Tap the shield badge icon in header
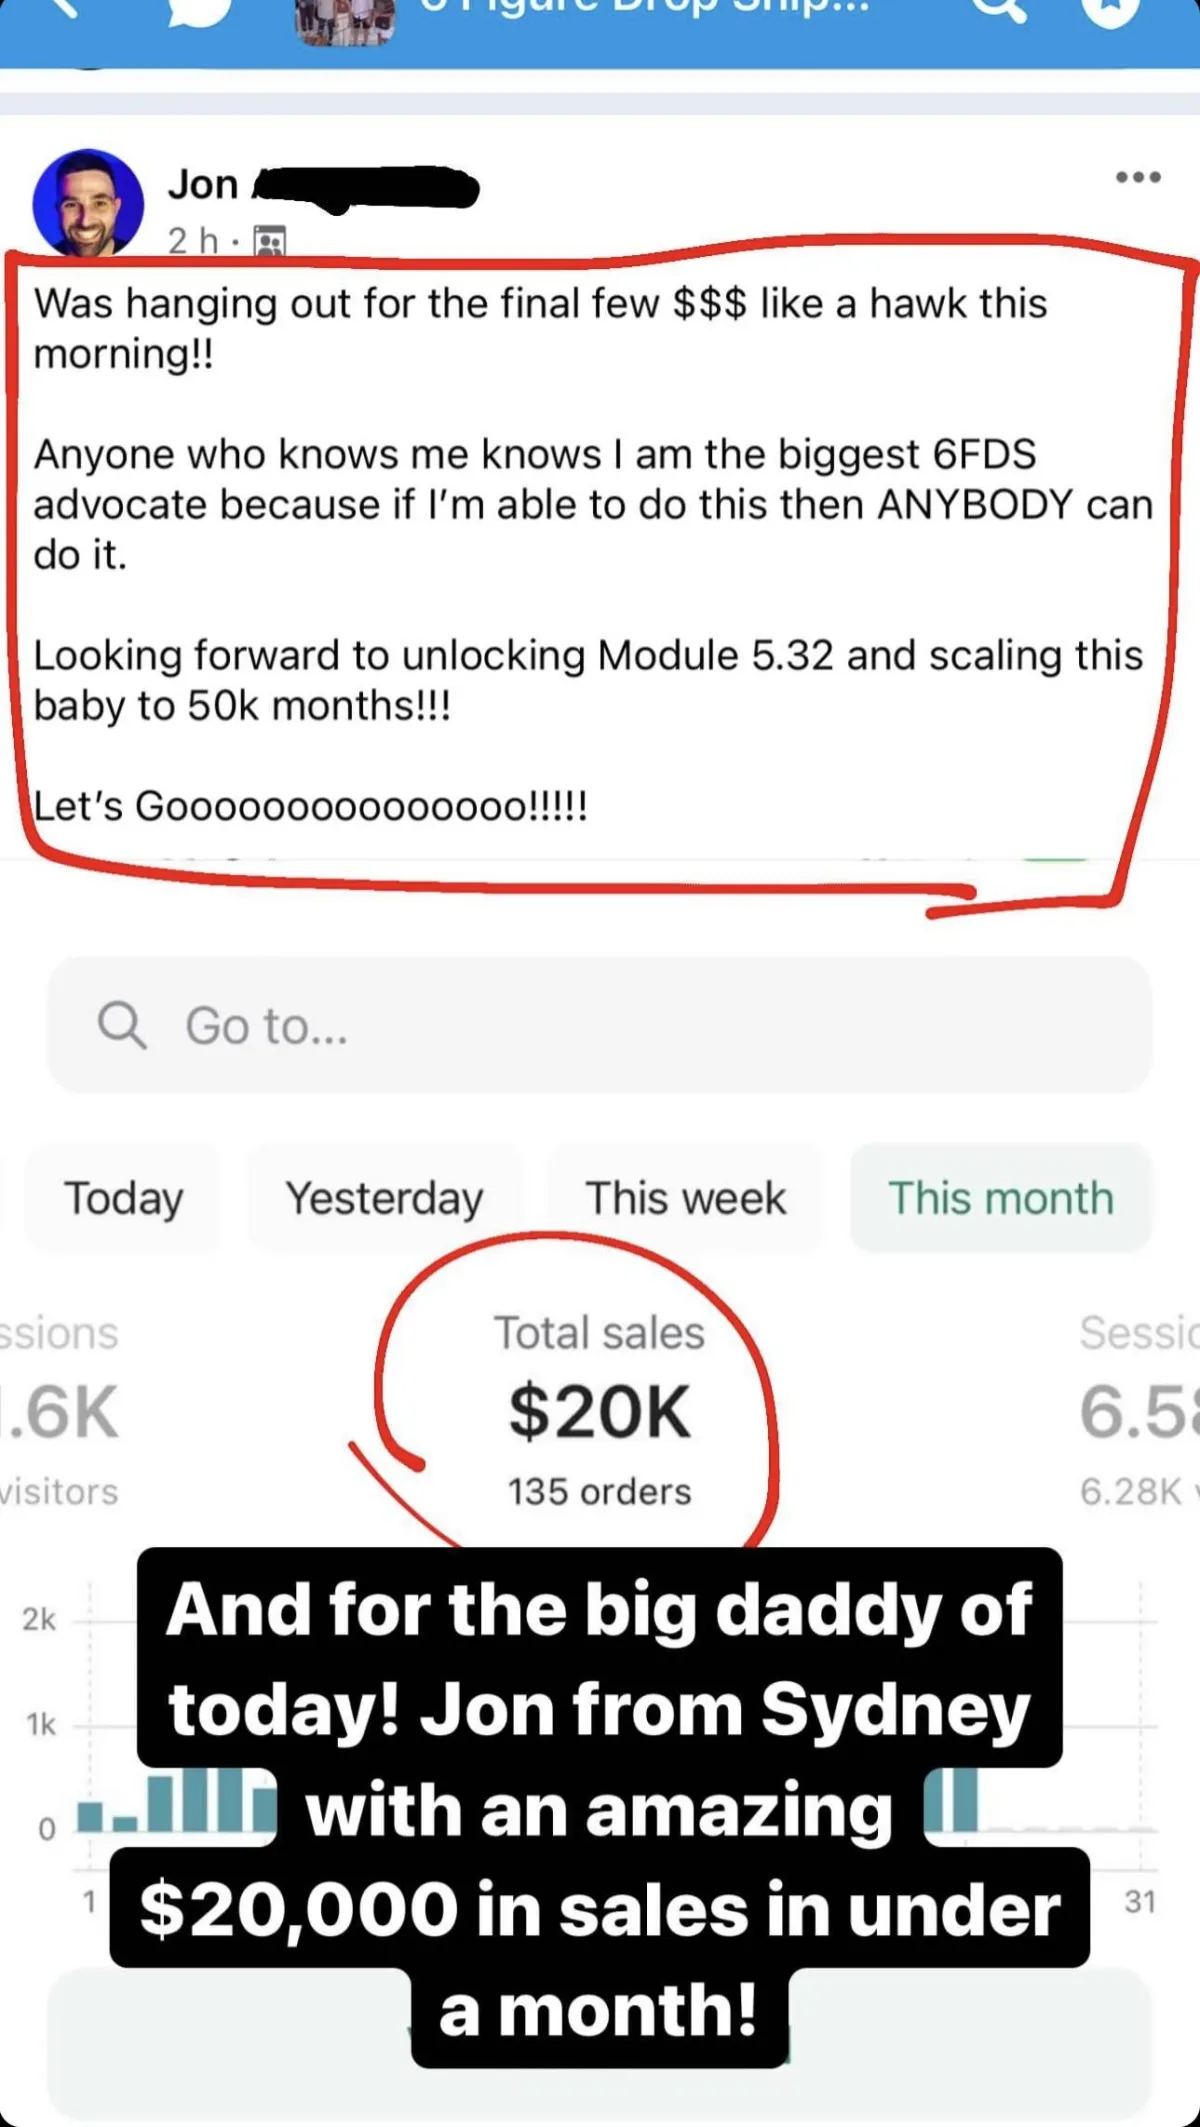This screenshot has height=2127, width=1200. click(x=1110, y=10)
